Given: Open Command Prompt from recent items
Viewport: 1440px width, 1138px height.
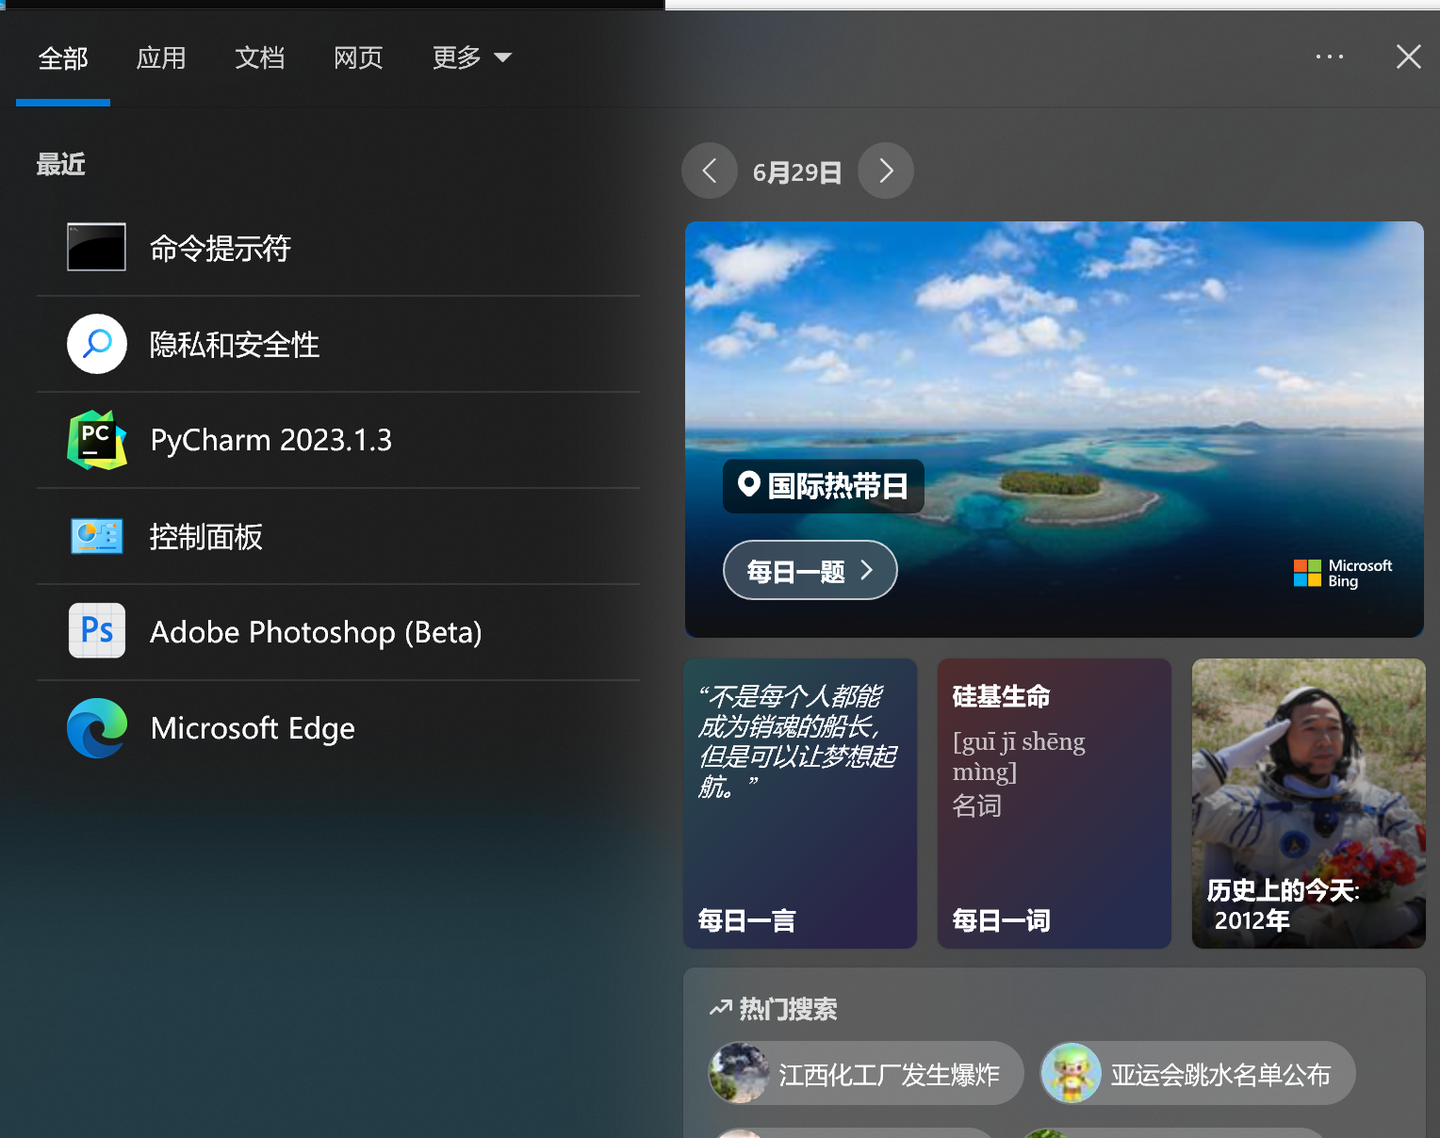Looking at the screenshot, I should coord(220,248).
